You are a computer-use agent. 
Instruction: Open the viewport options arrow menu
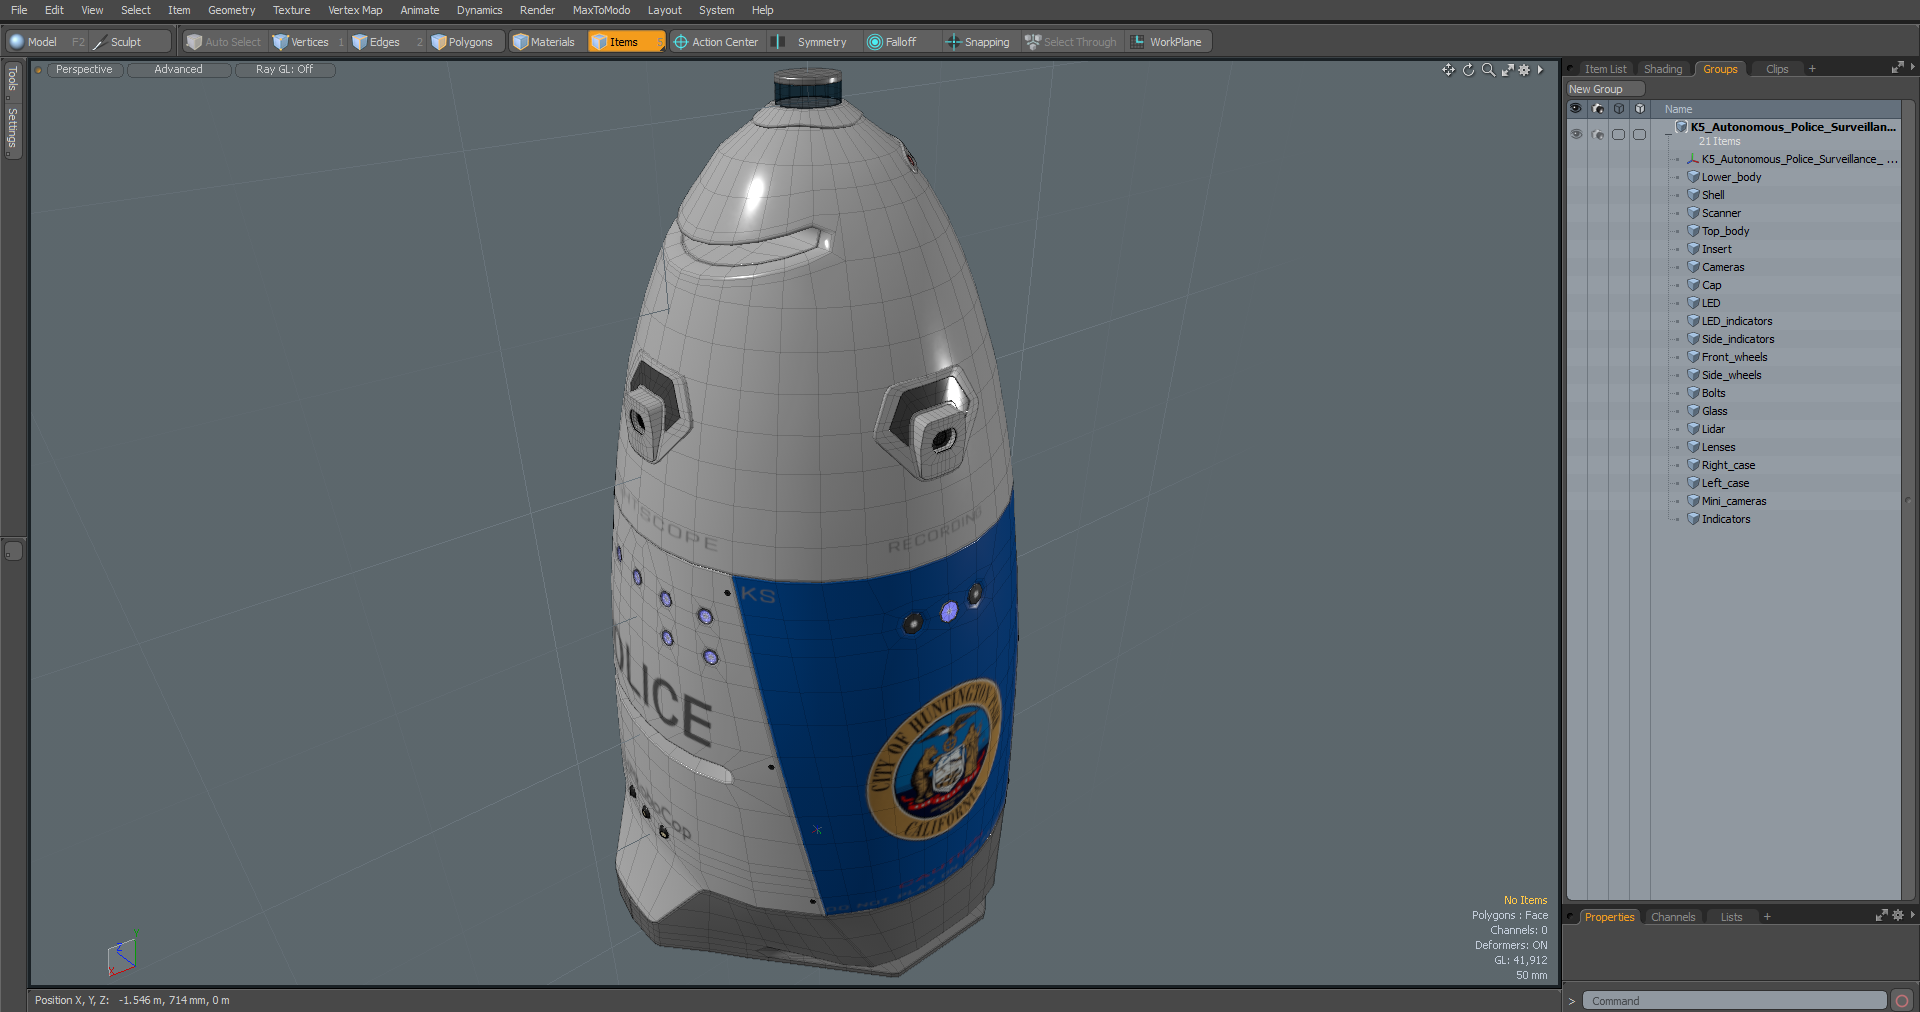(x=1540, y=70)
